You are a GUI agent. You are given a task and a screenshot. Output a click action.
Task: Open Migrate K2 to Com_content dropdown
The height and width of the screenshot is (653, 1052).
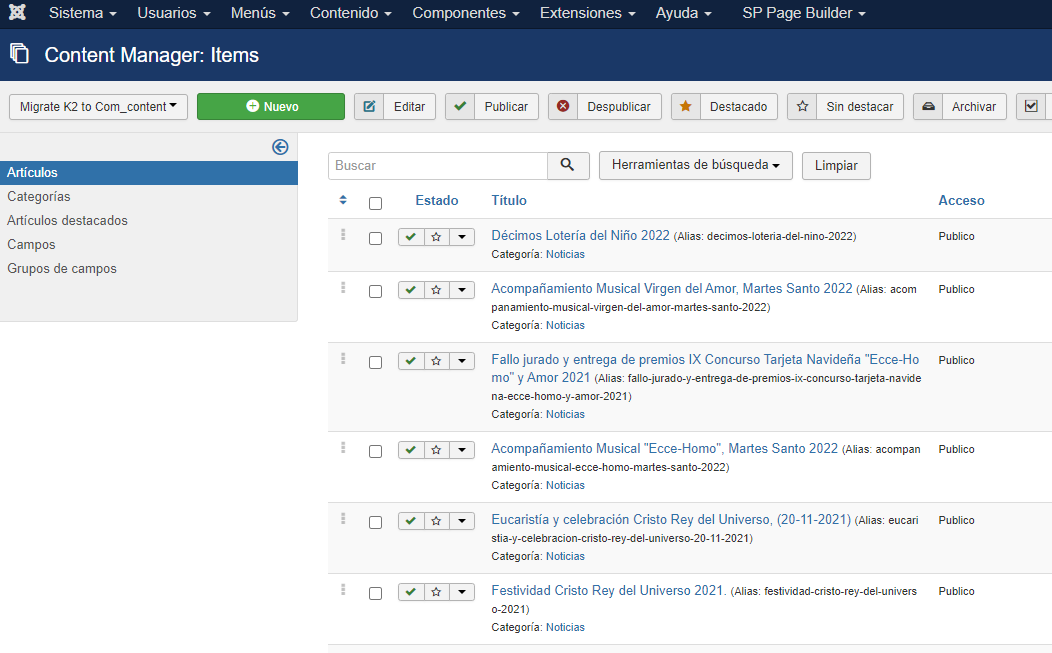tap(98, 107)
